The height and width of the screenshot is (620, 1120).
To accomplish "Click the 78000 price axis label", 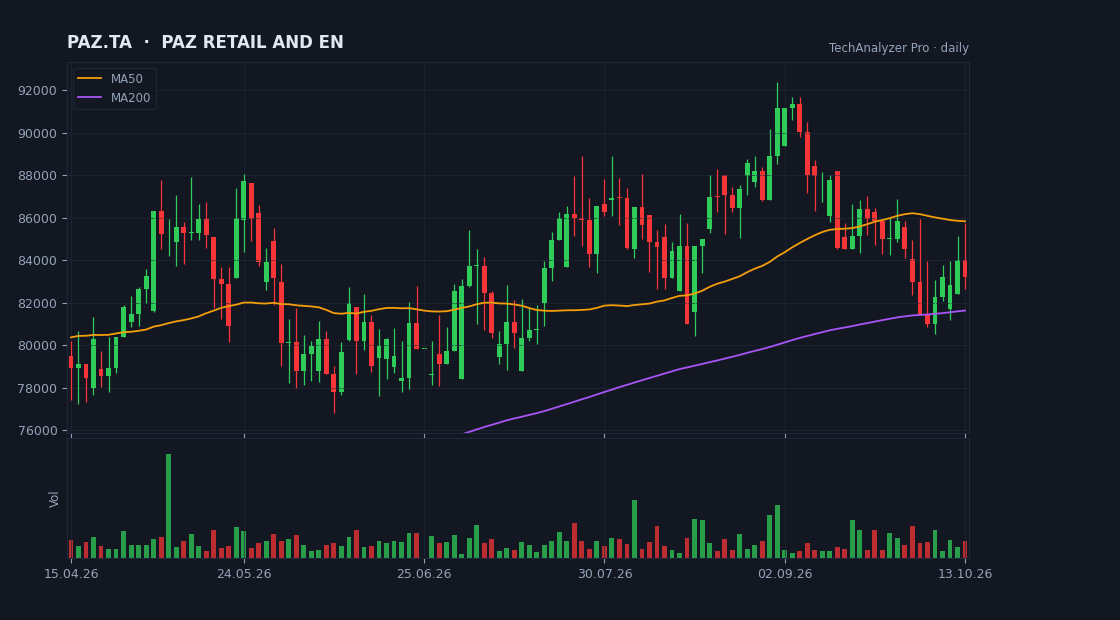I will click(x=39, y=389).
